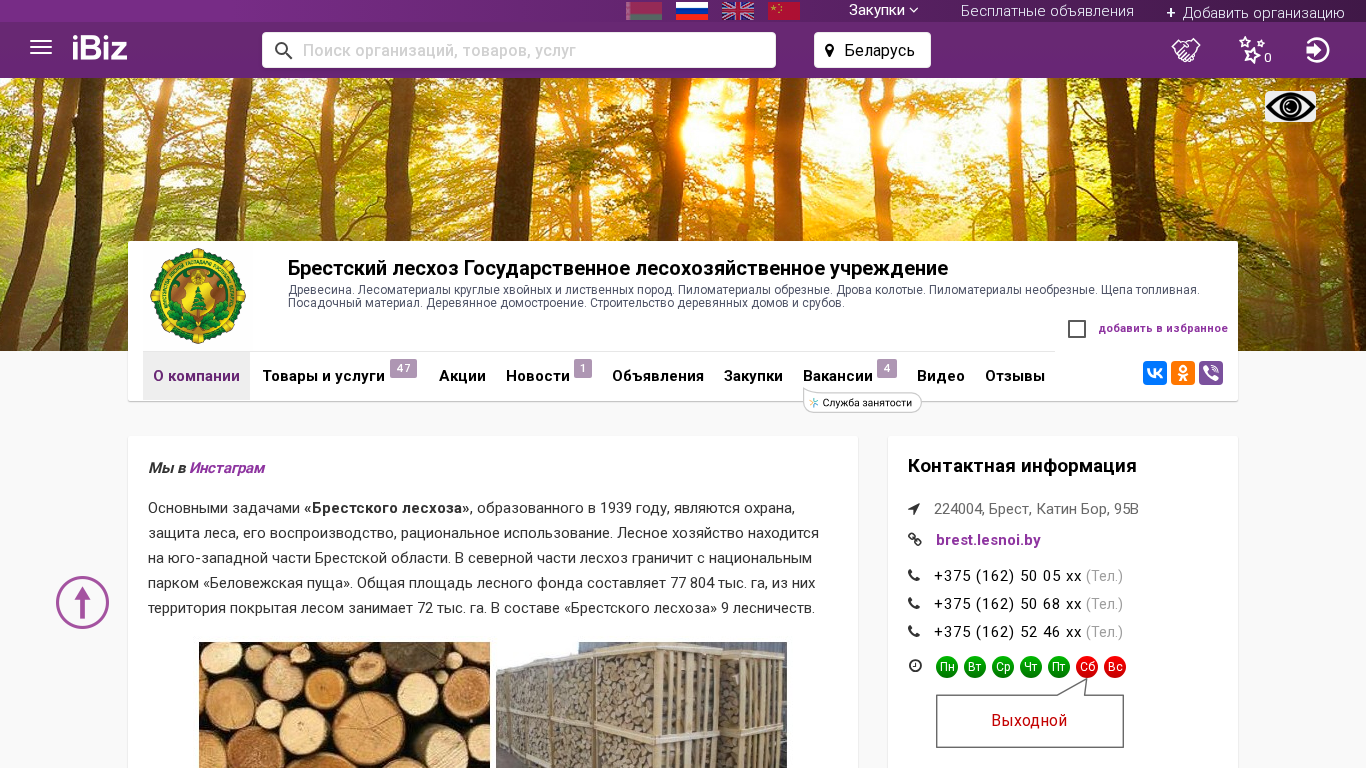Select the English flag language
The image size is (1366, 768).
(x=738, y=11)
